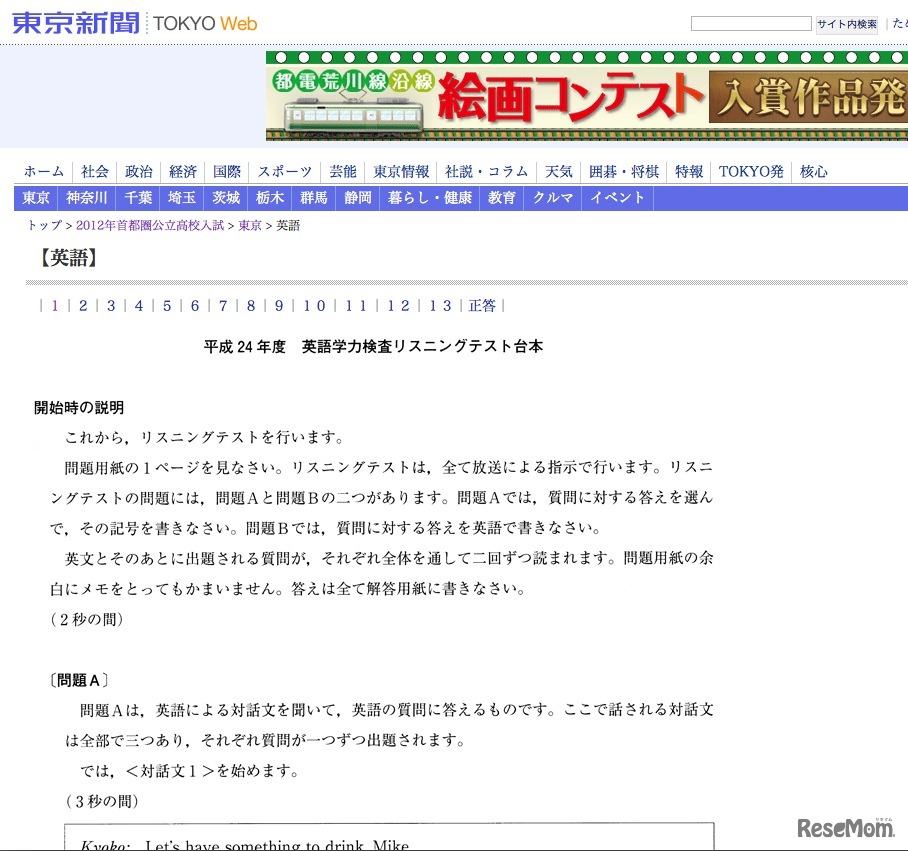
Task: Open the 2012年首都圏公立高校入試 breadcrumb link
Action: [150, 226]
